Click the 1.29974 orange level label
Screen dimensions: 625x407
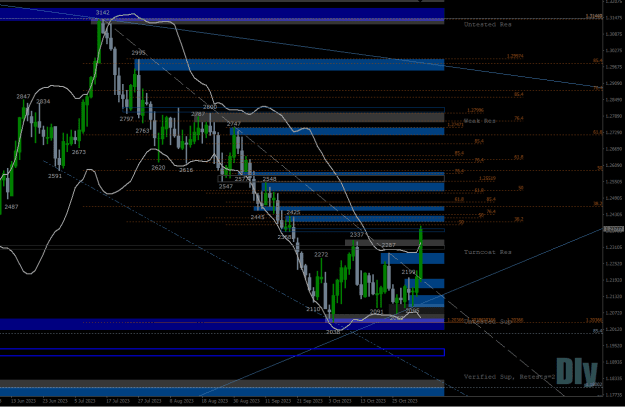[x=515, y=56]
